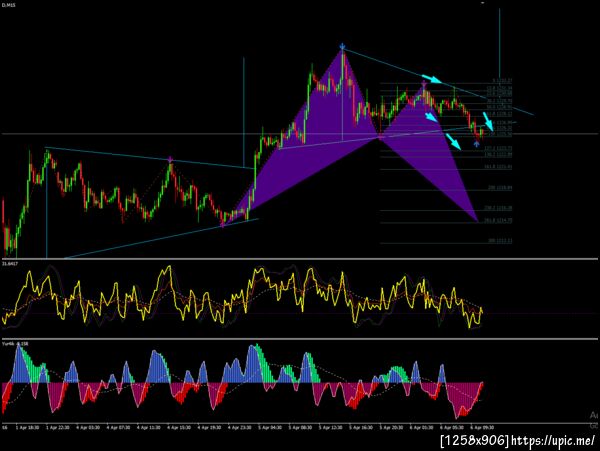Select the blue up arrow below the latest low
Screen dimensions: 600x451
click(x=476, y=144)
